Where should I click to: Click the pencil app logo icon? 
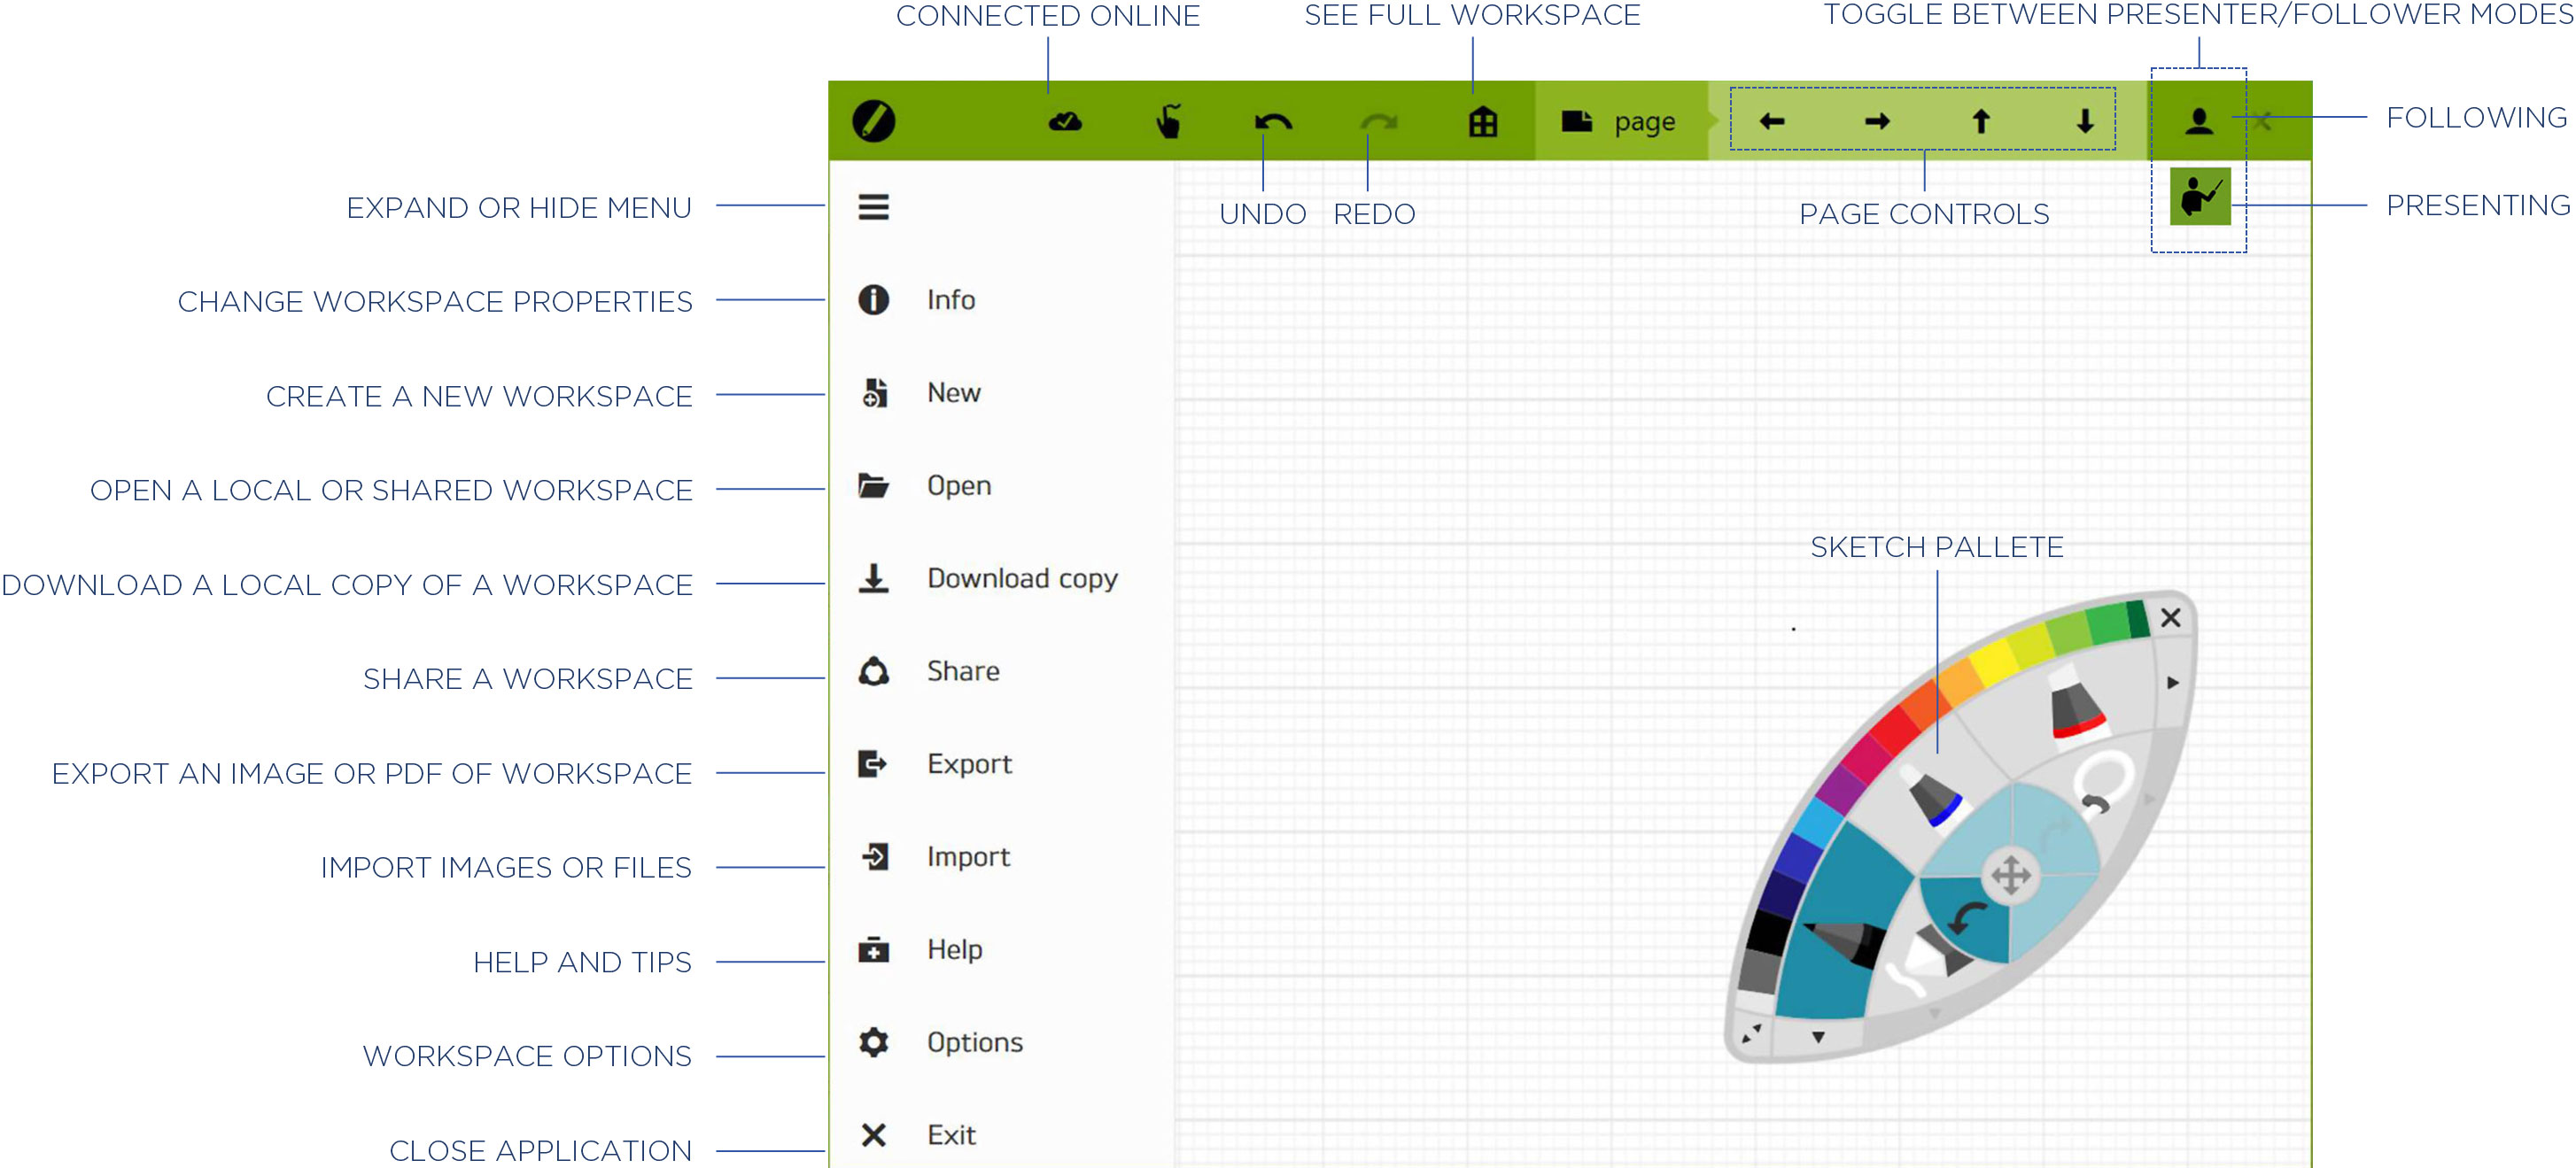[873, 122]
